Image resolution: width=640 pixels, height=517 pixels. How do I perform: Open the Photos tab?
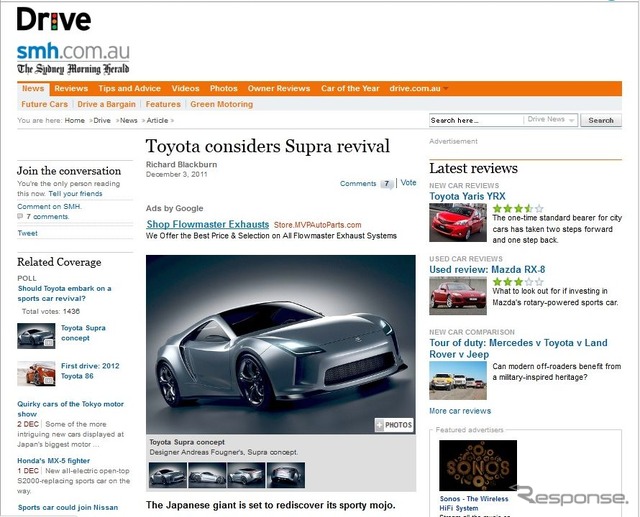point(224,89)
